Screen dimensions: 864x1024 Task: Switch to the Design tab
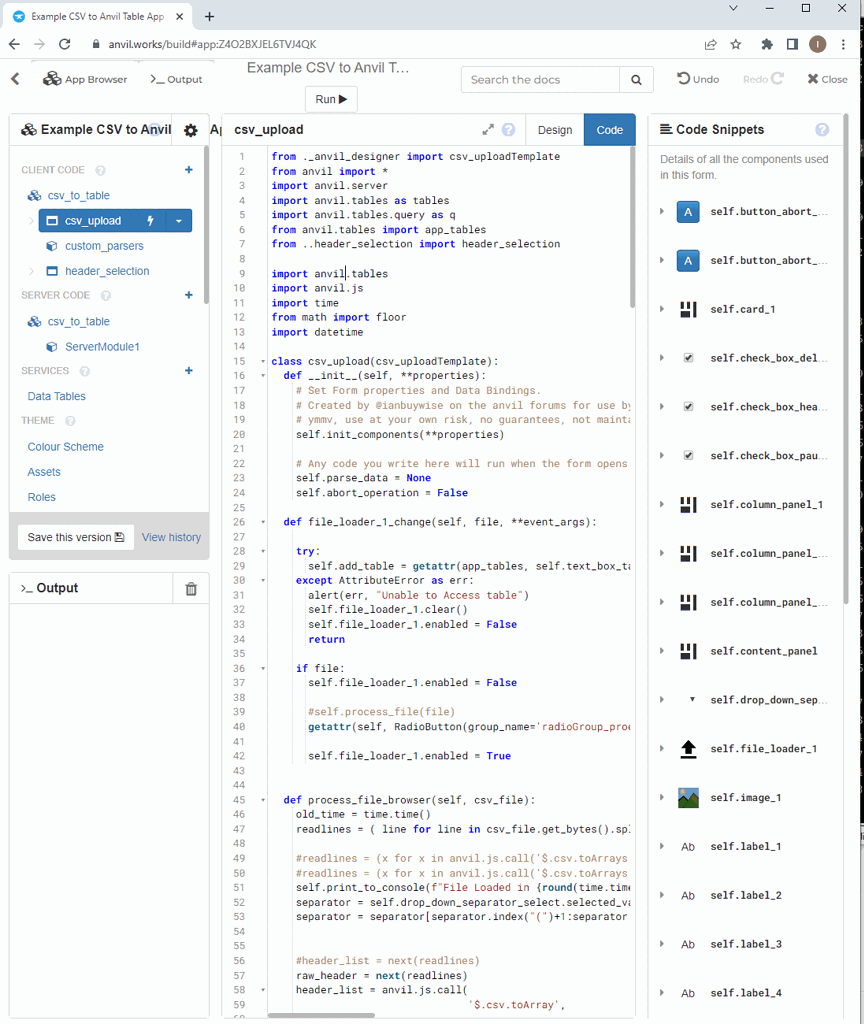(x=555, y=130)
